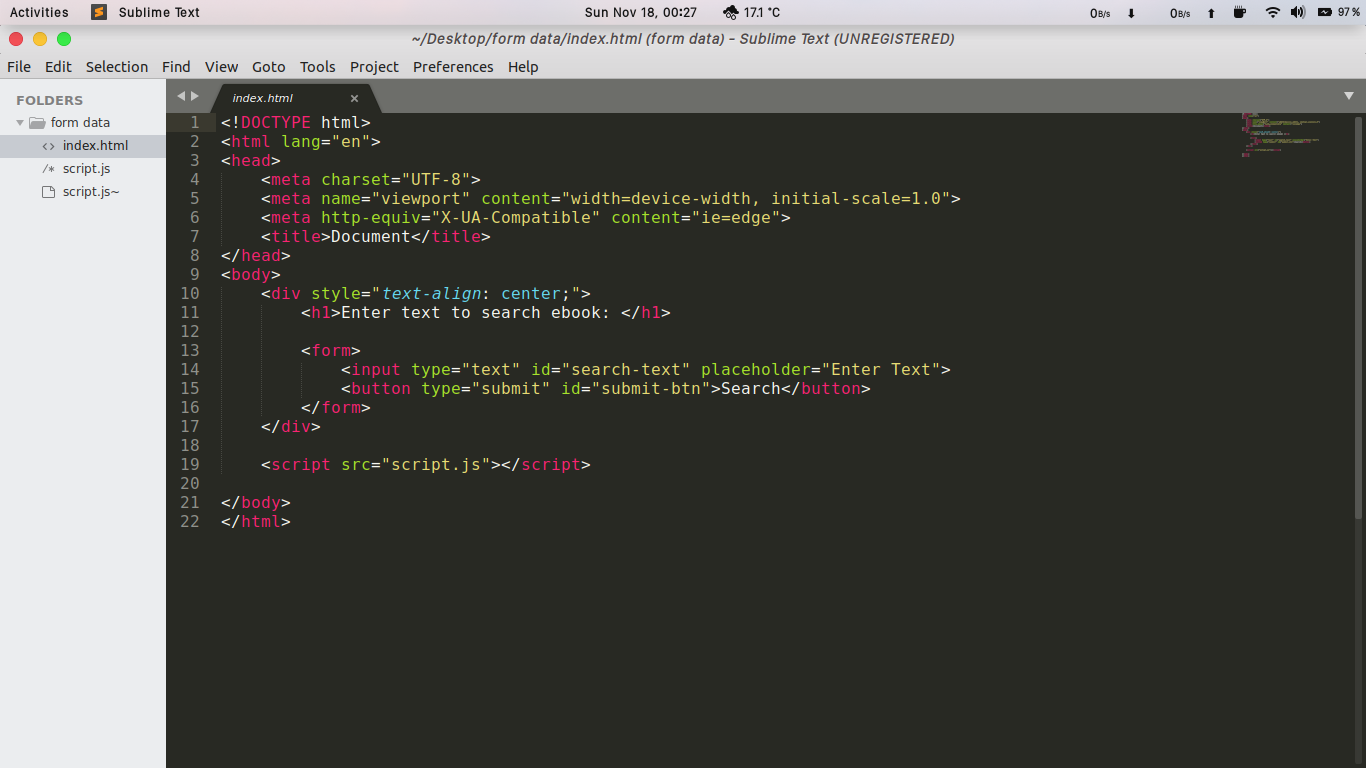Open the clock and calendar panel

point(641,12)
